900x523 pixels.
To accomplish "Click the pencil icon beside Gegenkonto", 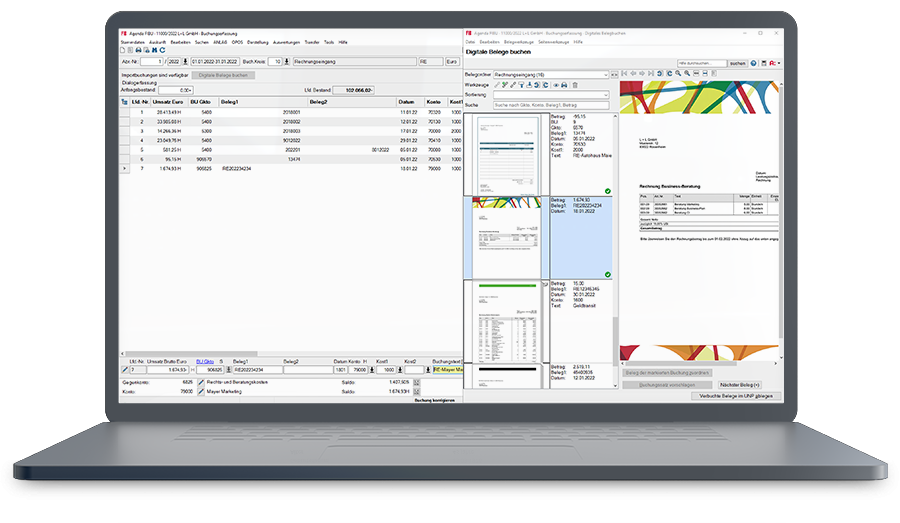I will pyautogui.click(x=201, y=382).
